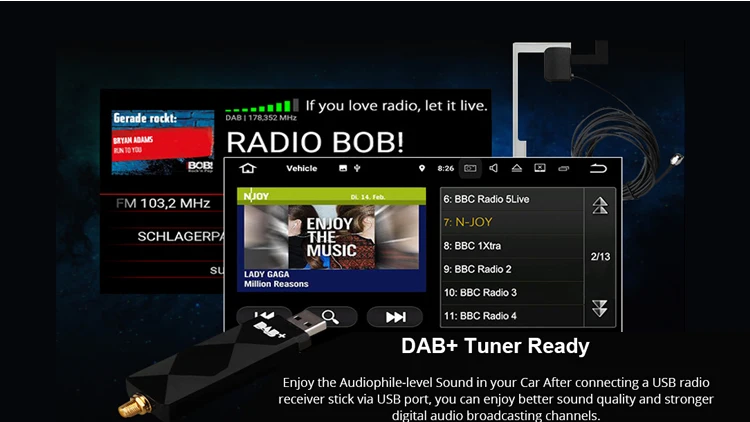The width and height of the screenshot is (750, 422).
Task: Tap the Bryan Adams Radio BOB artwork
Action: [163, 142]
